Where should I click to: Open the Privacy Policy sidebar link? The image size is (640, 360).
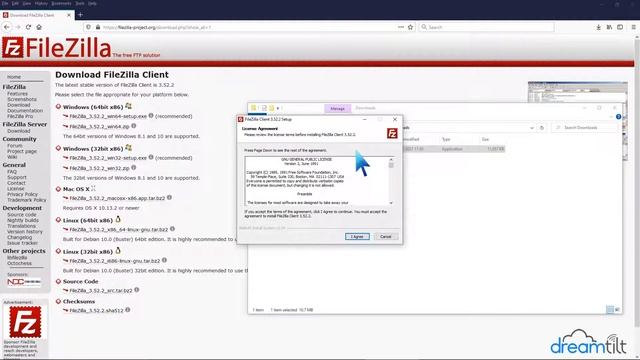(22, 194)
